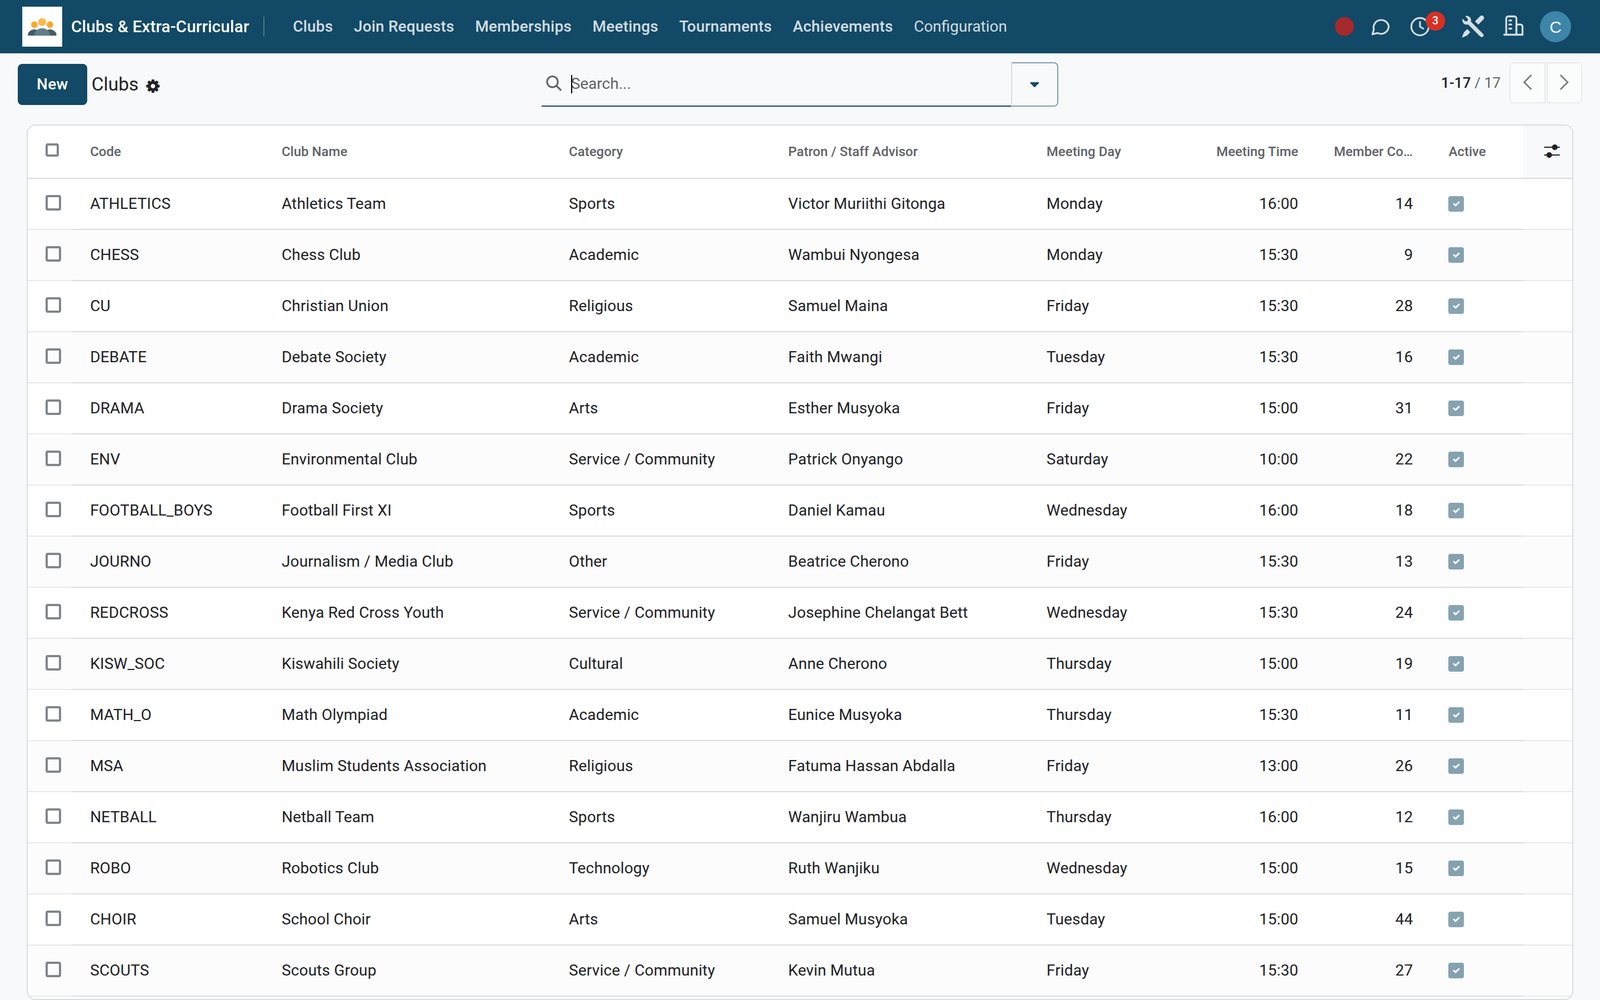Open the developer tools wrench icon
The image size is (1600, 1000).
pos(1472,27)
